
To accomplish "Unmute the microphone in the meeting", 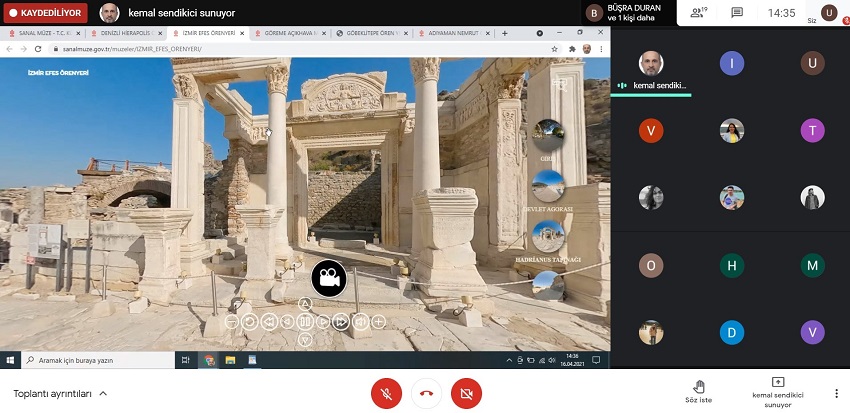I will [386, 393].
